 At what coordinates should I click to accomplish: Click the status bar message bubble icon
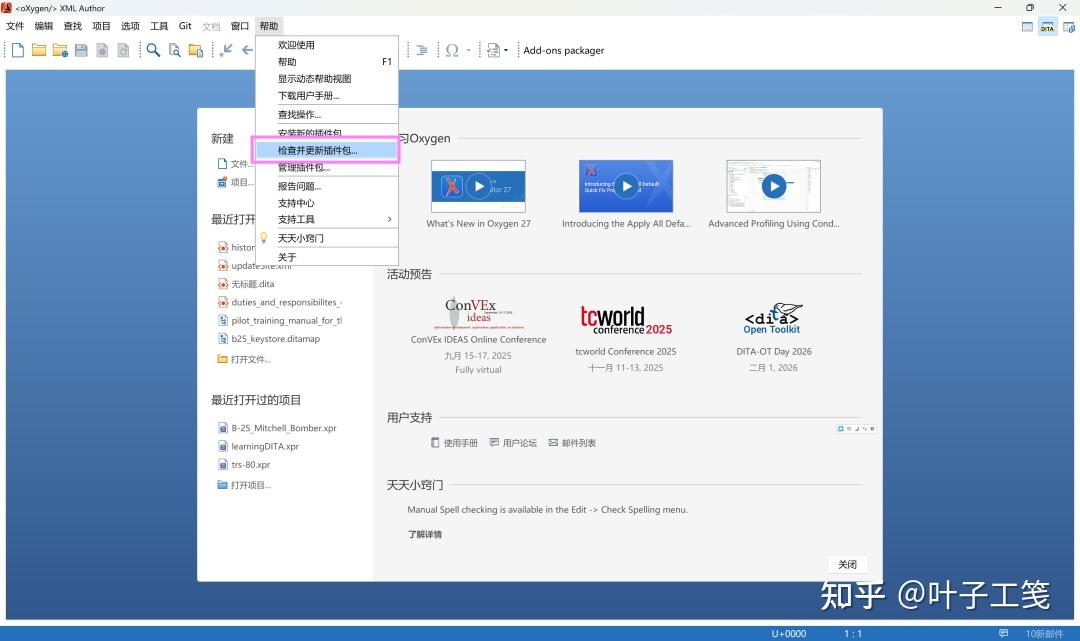click(1004, 633)
